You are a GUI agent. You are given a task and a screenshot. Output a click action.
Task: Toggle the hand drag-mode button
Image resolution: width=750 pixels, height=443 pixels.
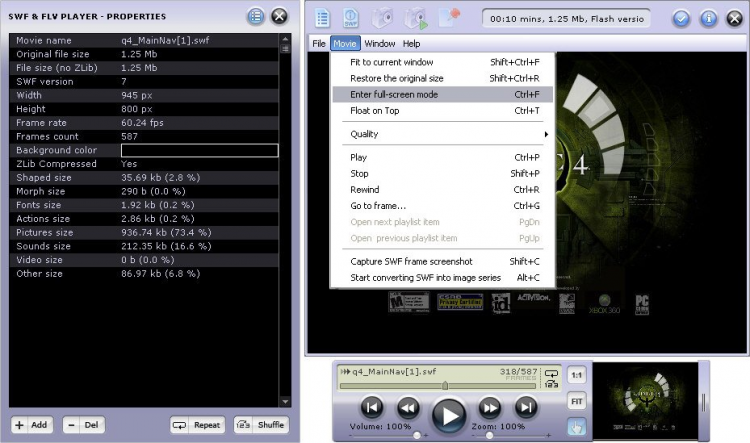click(577, 427)
